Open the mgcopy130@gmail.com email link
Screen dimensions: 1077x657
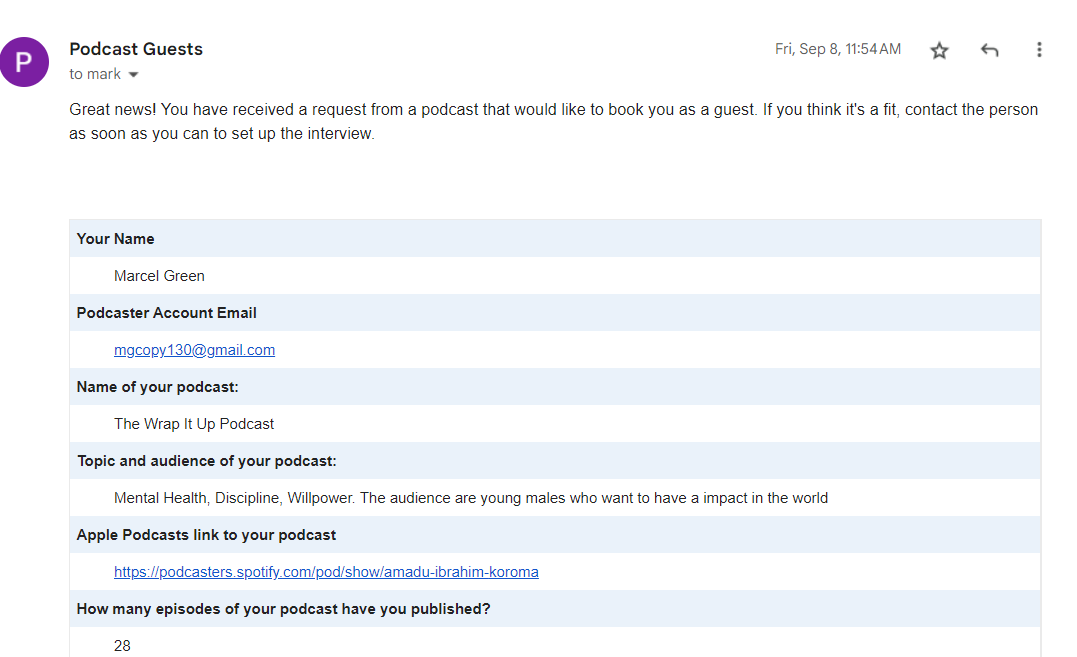click(x=194, y=350)
